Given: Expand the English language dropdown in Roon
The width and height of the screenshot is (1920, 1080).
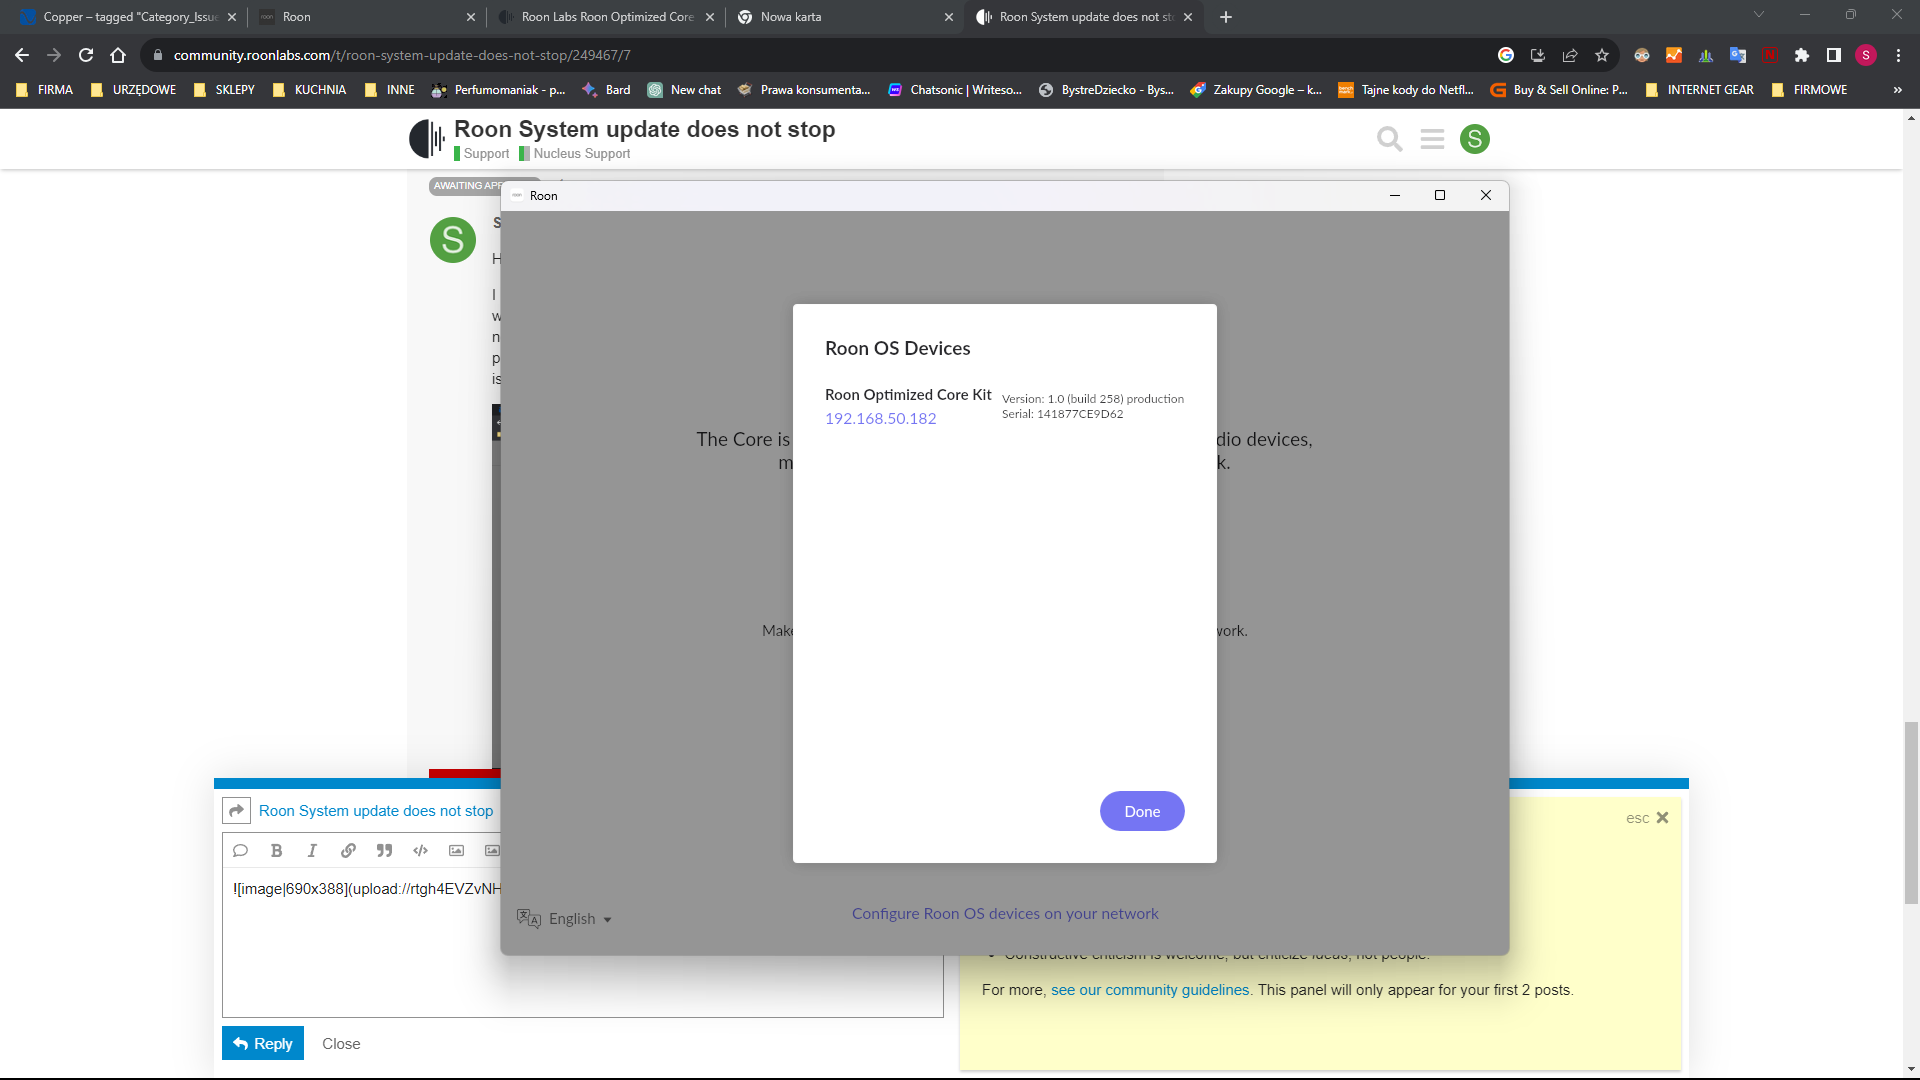Looking at the screenshot, I should [x=565, y=918].
